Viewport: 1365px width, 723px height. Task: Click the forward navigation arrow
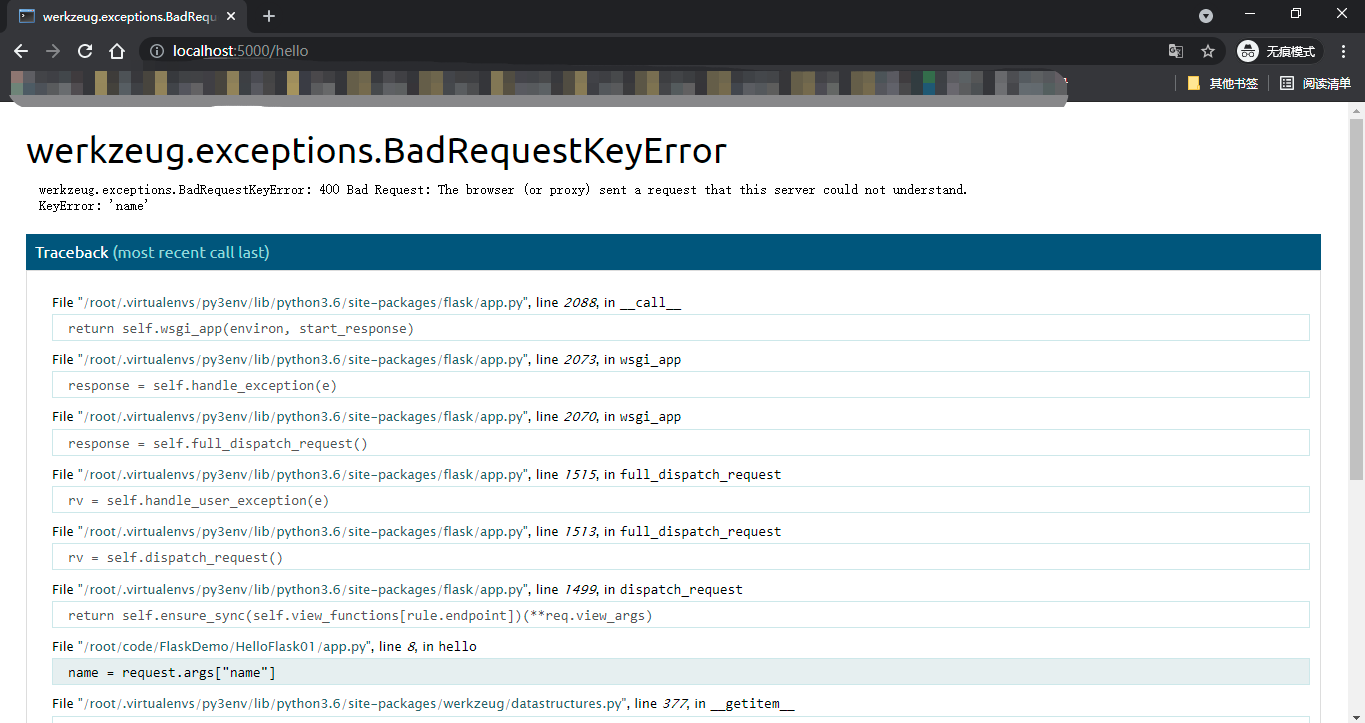coord(53,51)
